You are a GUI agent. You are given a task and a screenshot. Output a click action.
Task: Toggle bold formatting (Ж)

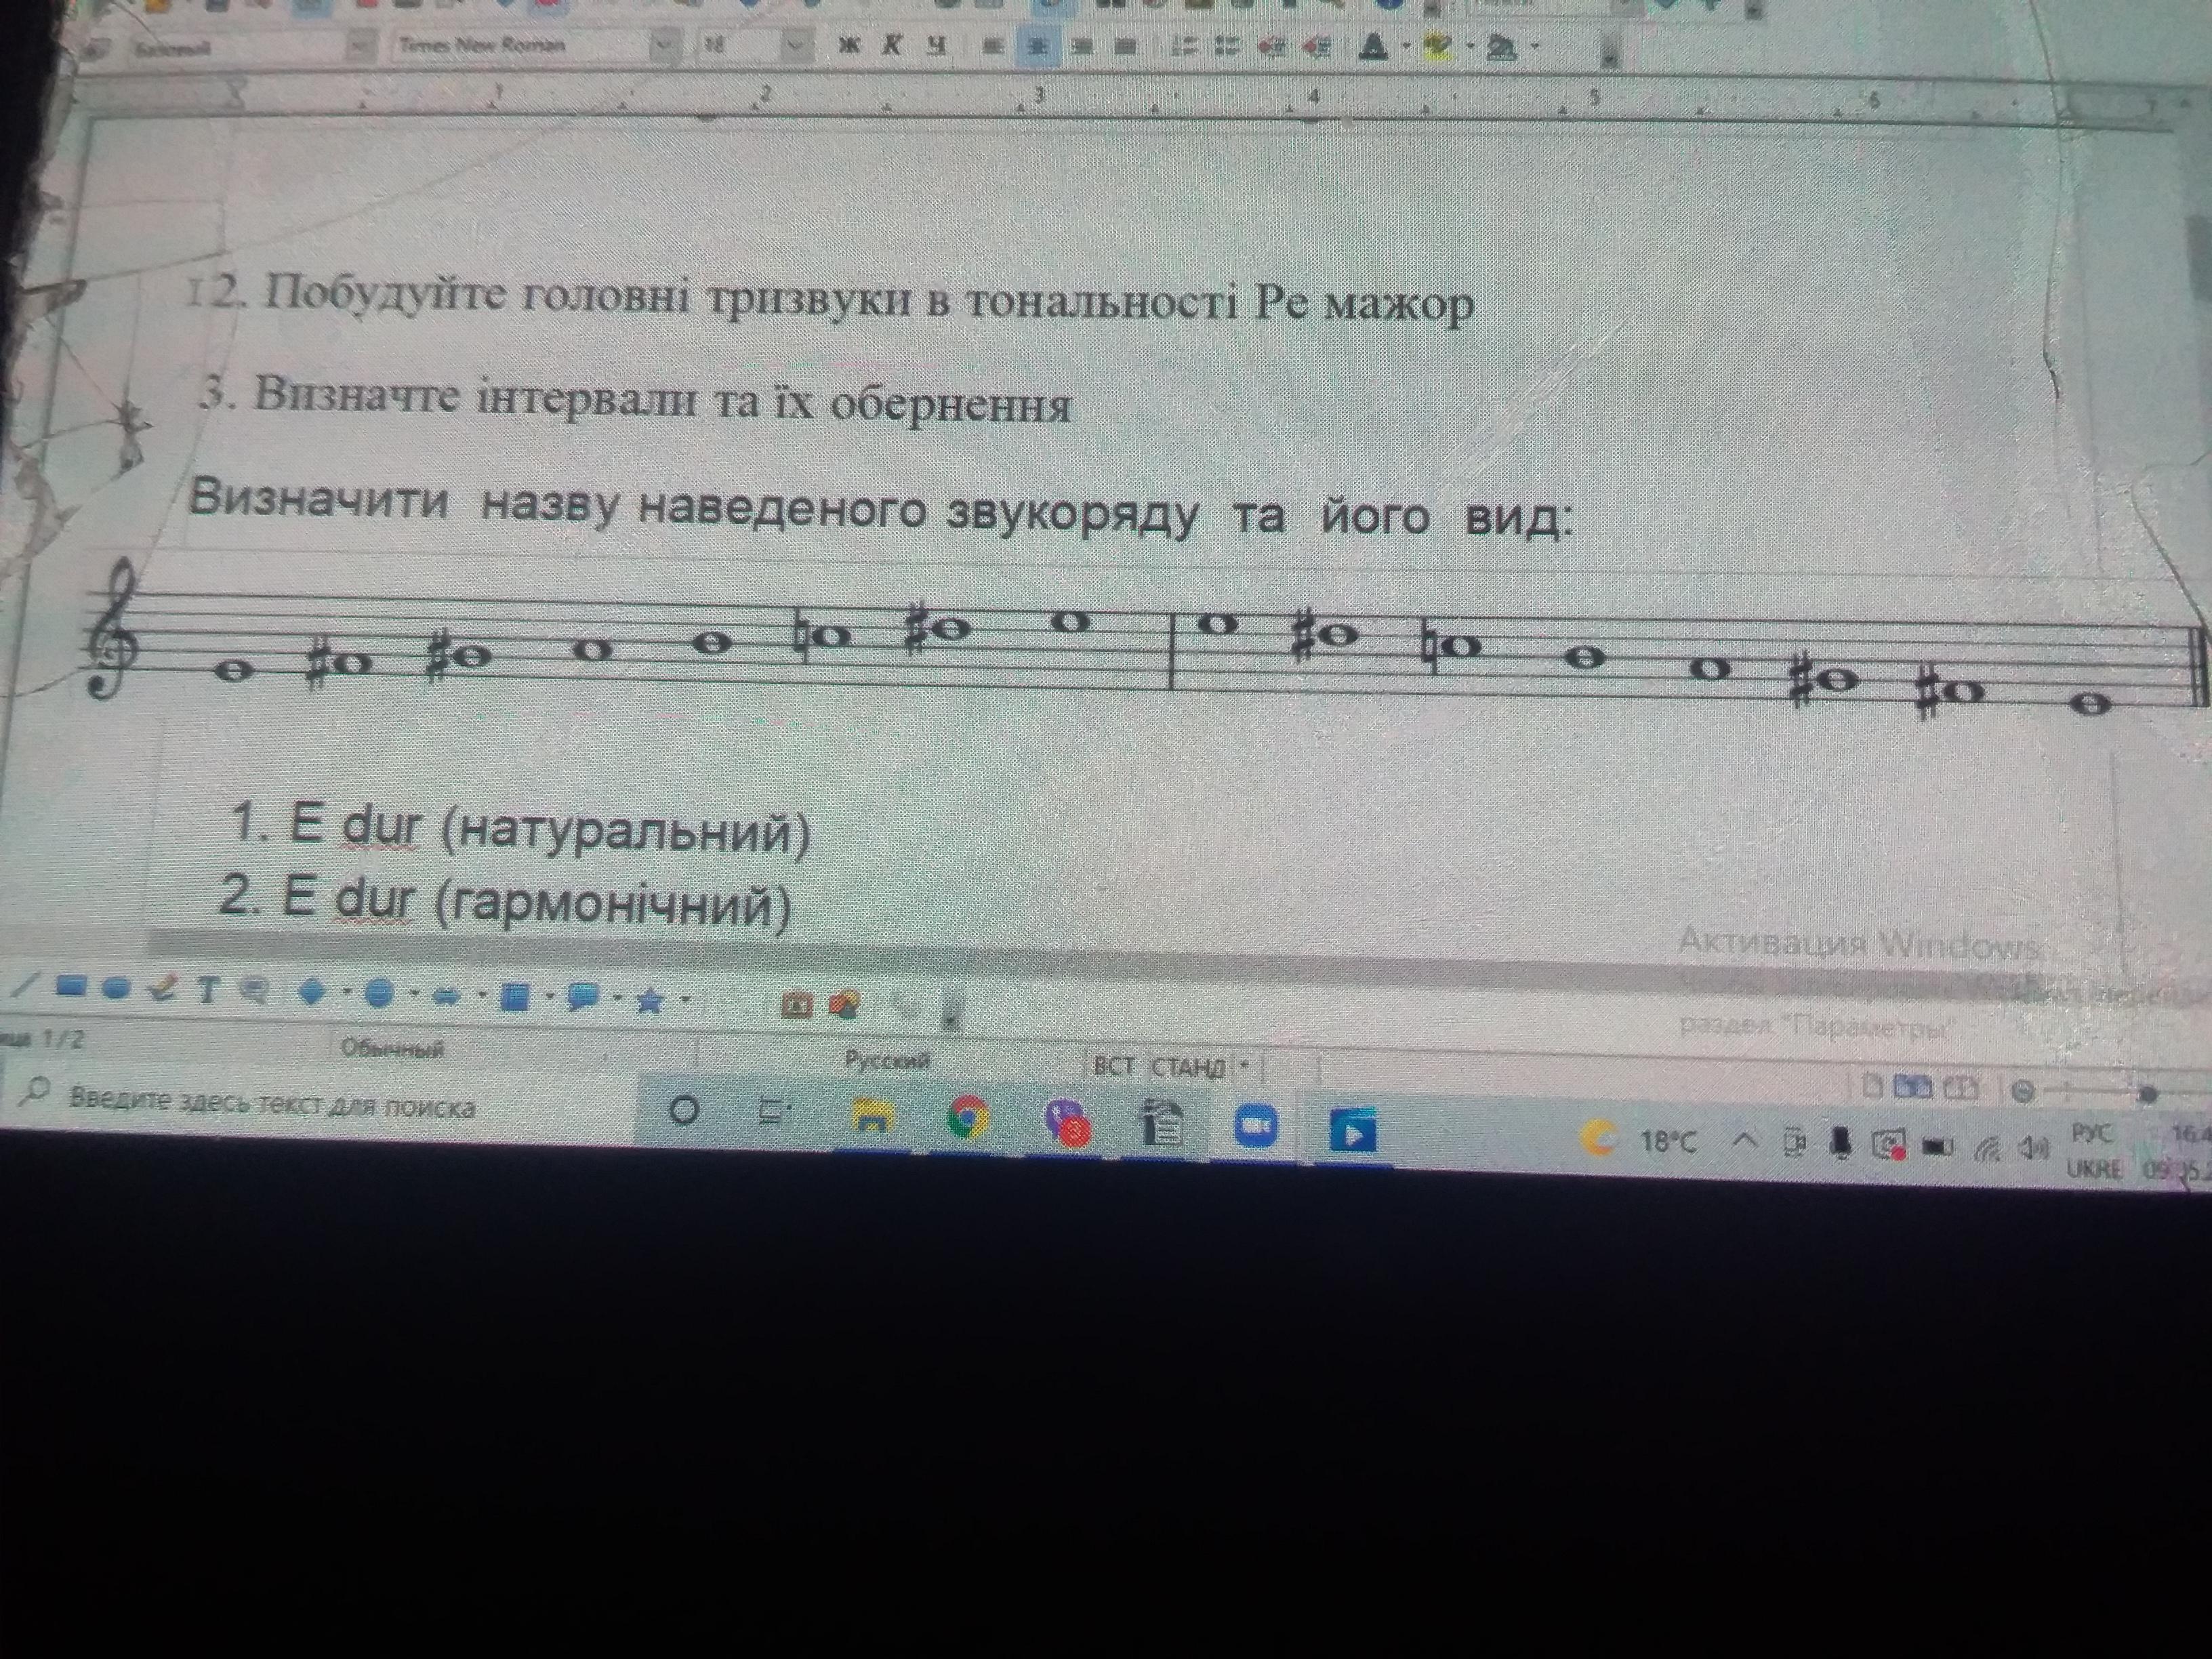(x=848, y=45)
